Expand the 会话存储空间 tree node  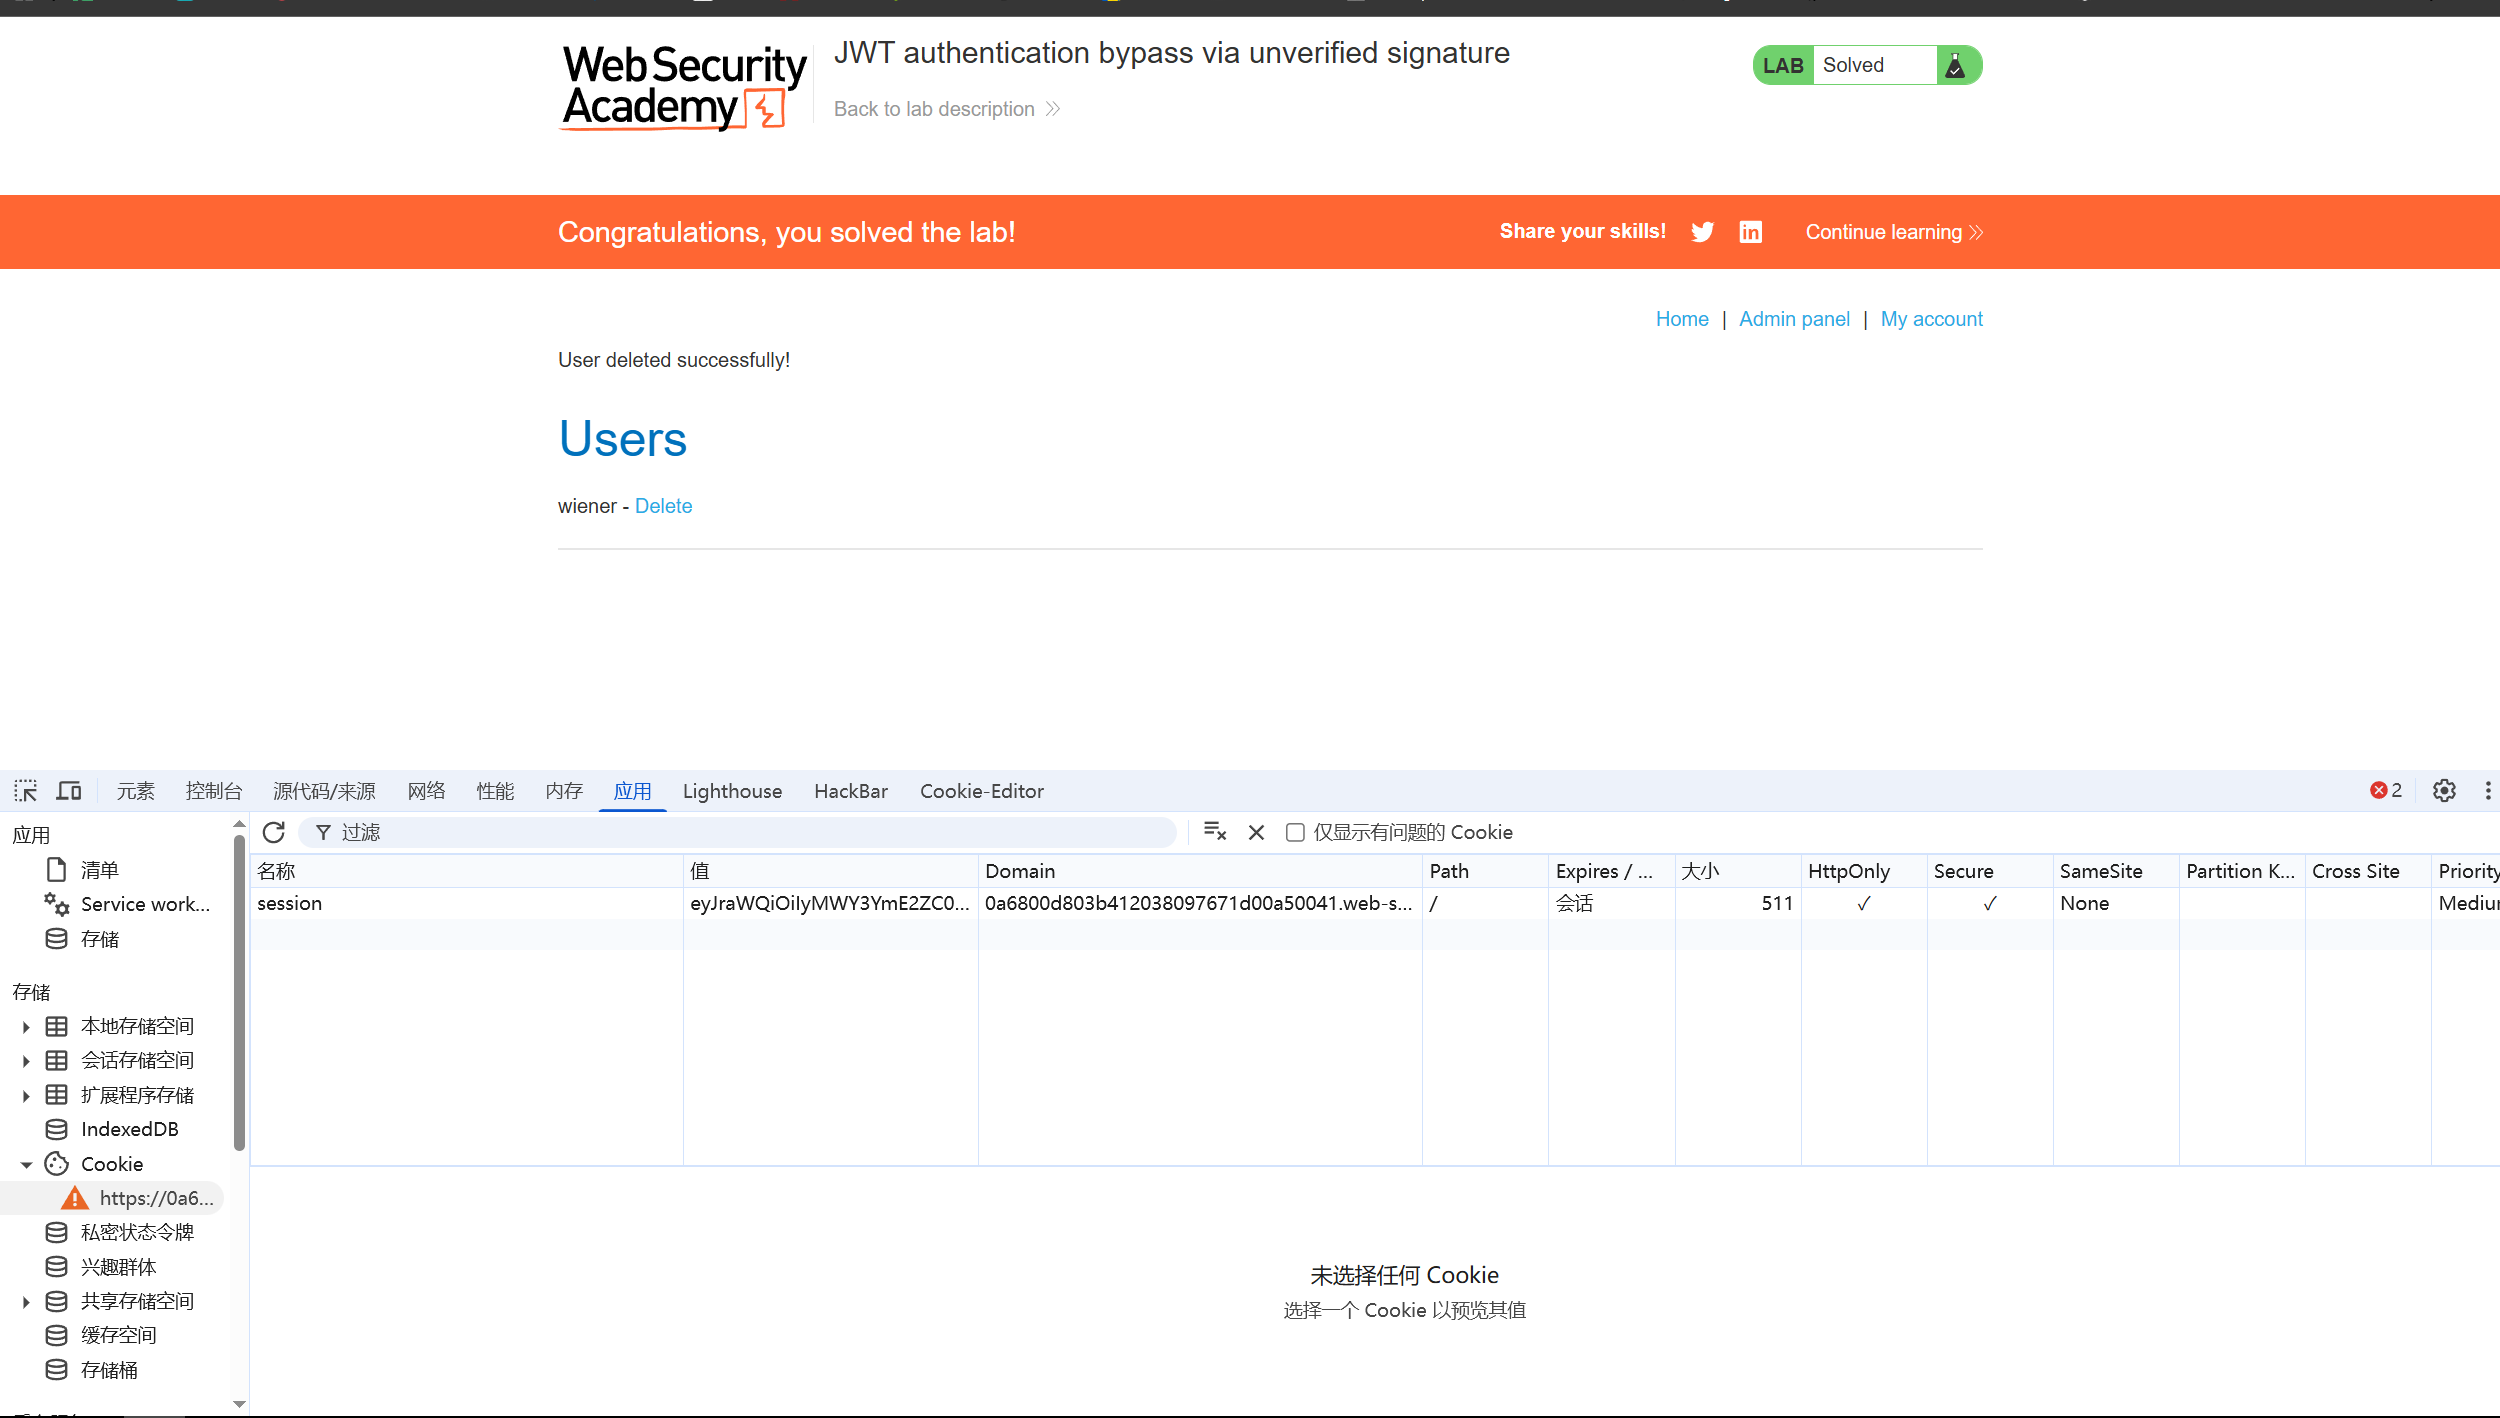tap(26, 1061)
